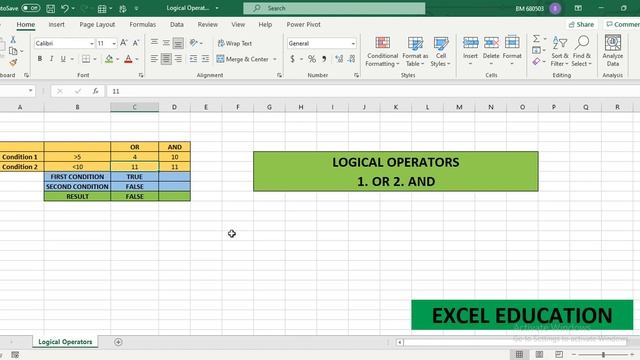Click the Format Painter brush icon
Image resolution: width=640 pixels, height=360 pixels.
click(13, 62)
